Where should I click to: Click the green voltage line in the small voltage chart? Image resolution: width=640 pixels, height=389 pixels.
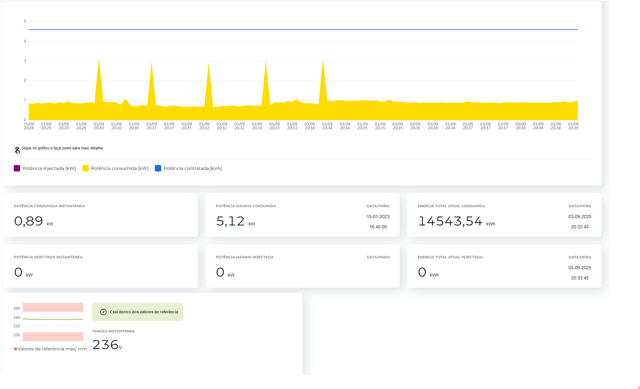(53, 319)
